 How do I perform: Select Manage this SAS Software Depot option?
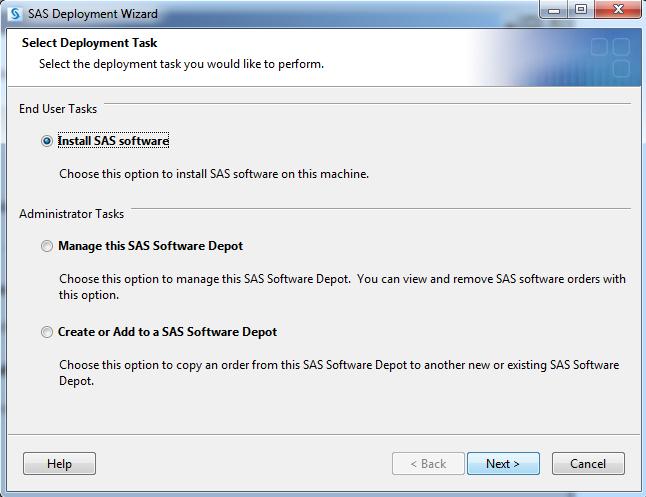click(47, 246)
